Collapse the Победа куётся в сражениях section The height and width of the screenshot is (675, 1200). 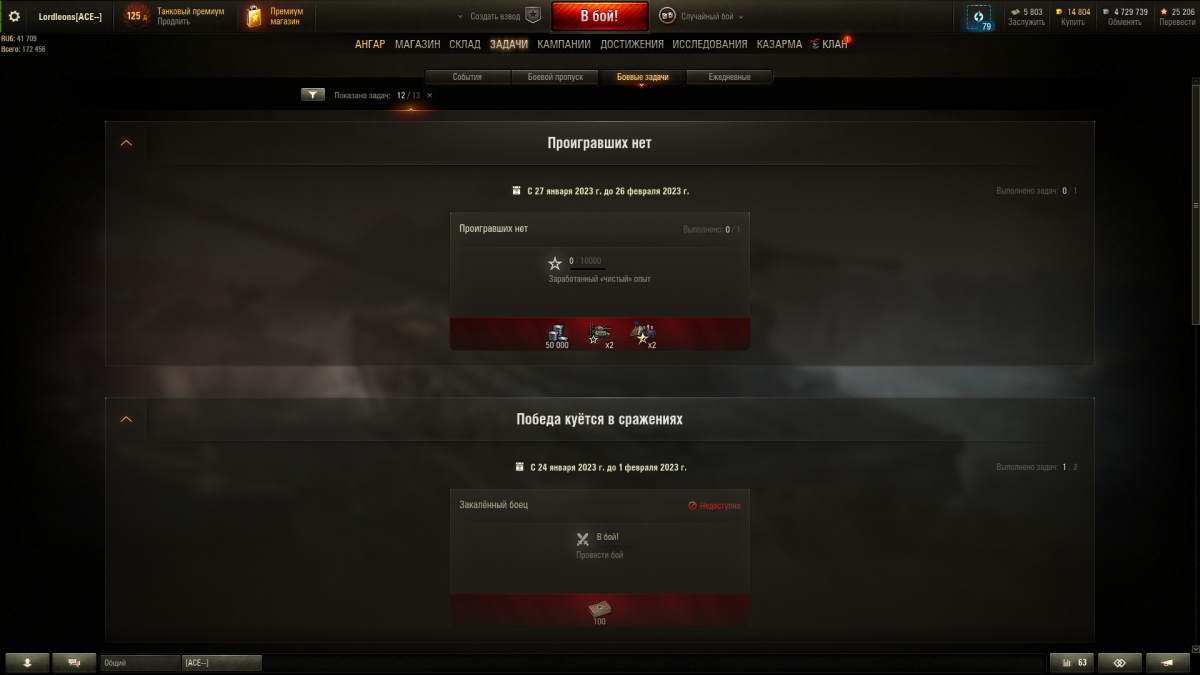click(x=126, y=419)
